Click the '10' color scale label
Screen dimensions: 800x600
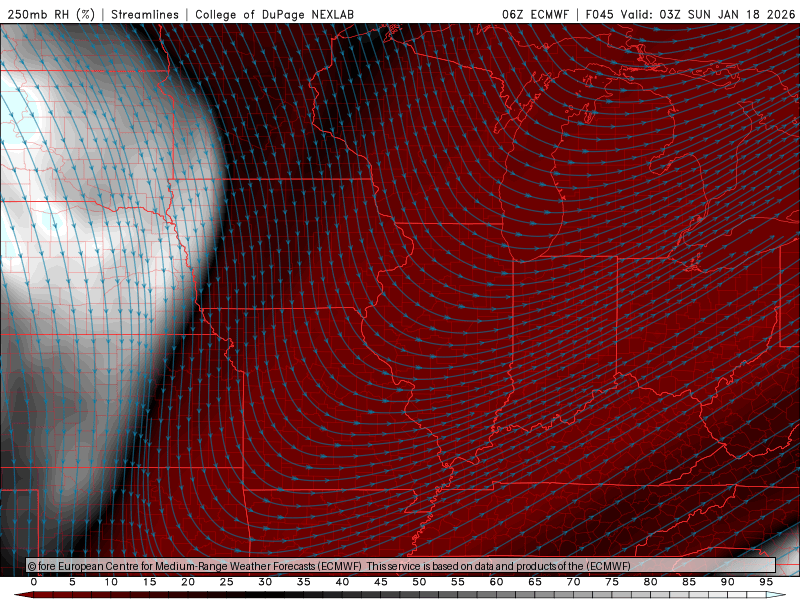111,582
